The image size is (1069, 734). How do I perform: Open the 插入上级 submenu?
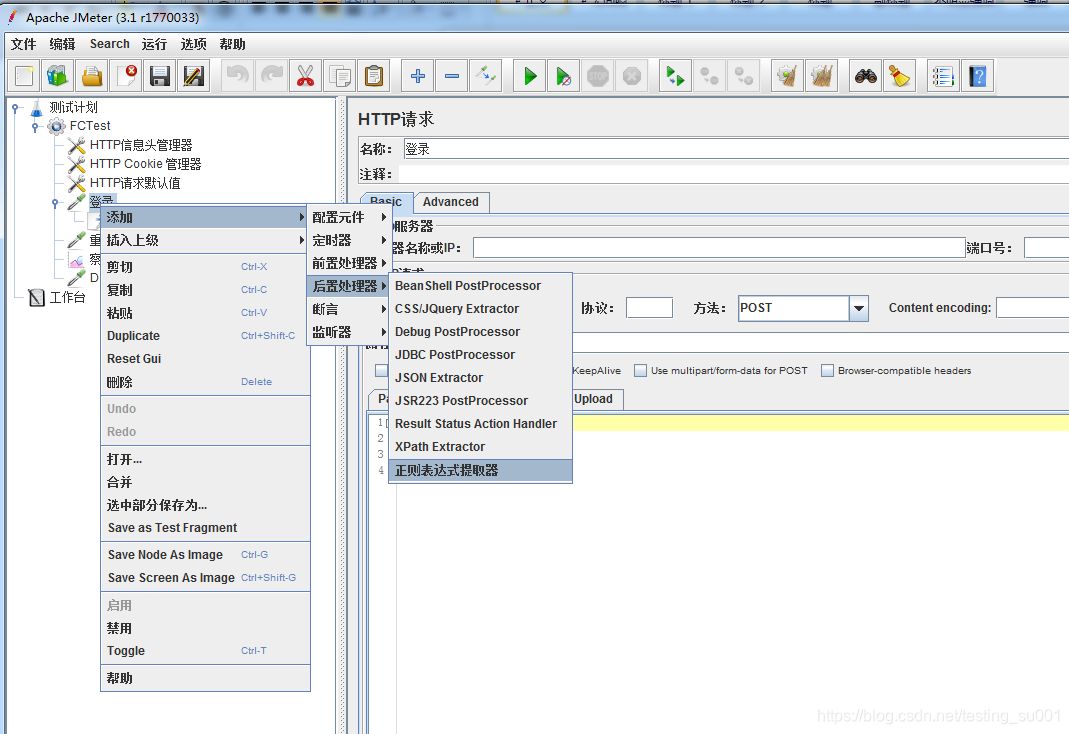click(205, 240)
